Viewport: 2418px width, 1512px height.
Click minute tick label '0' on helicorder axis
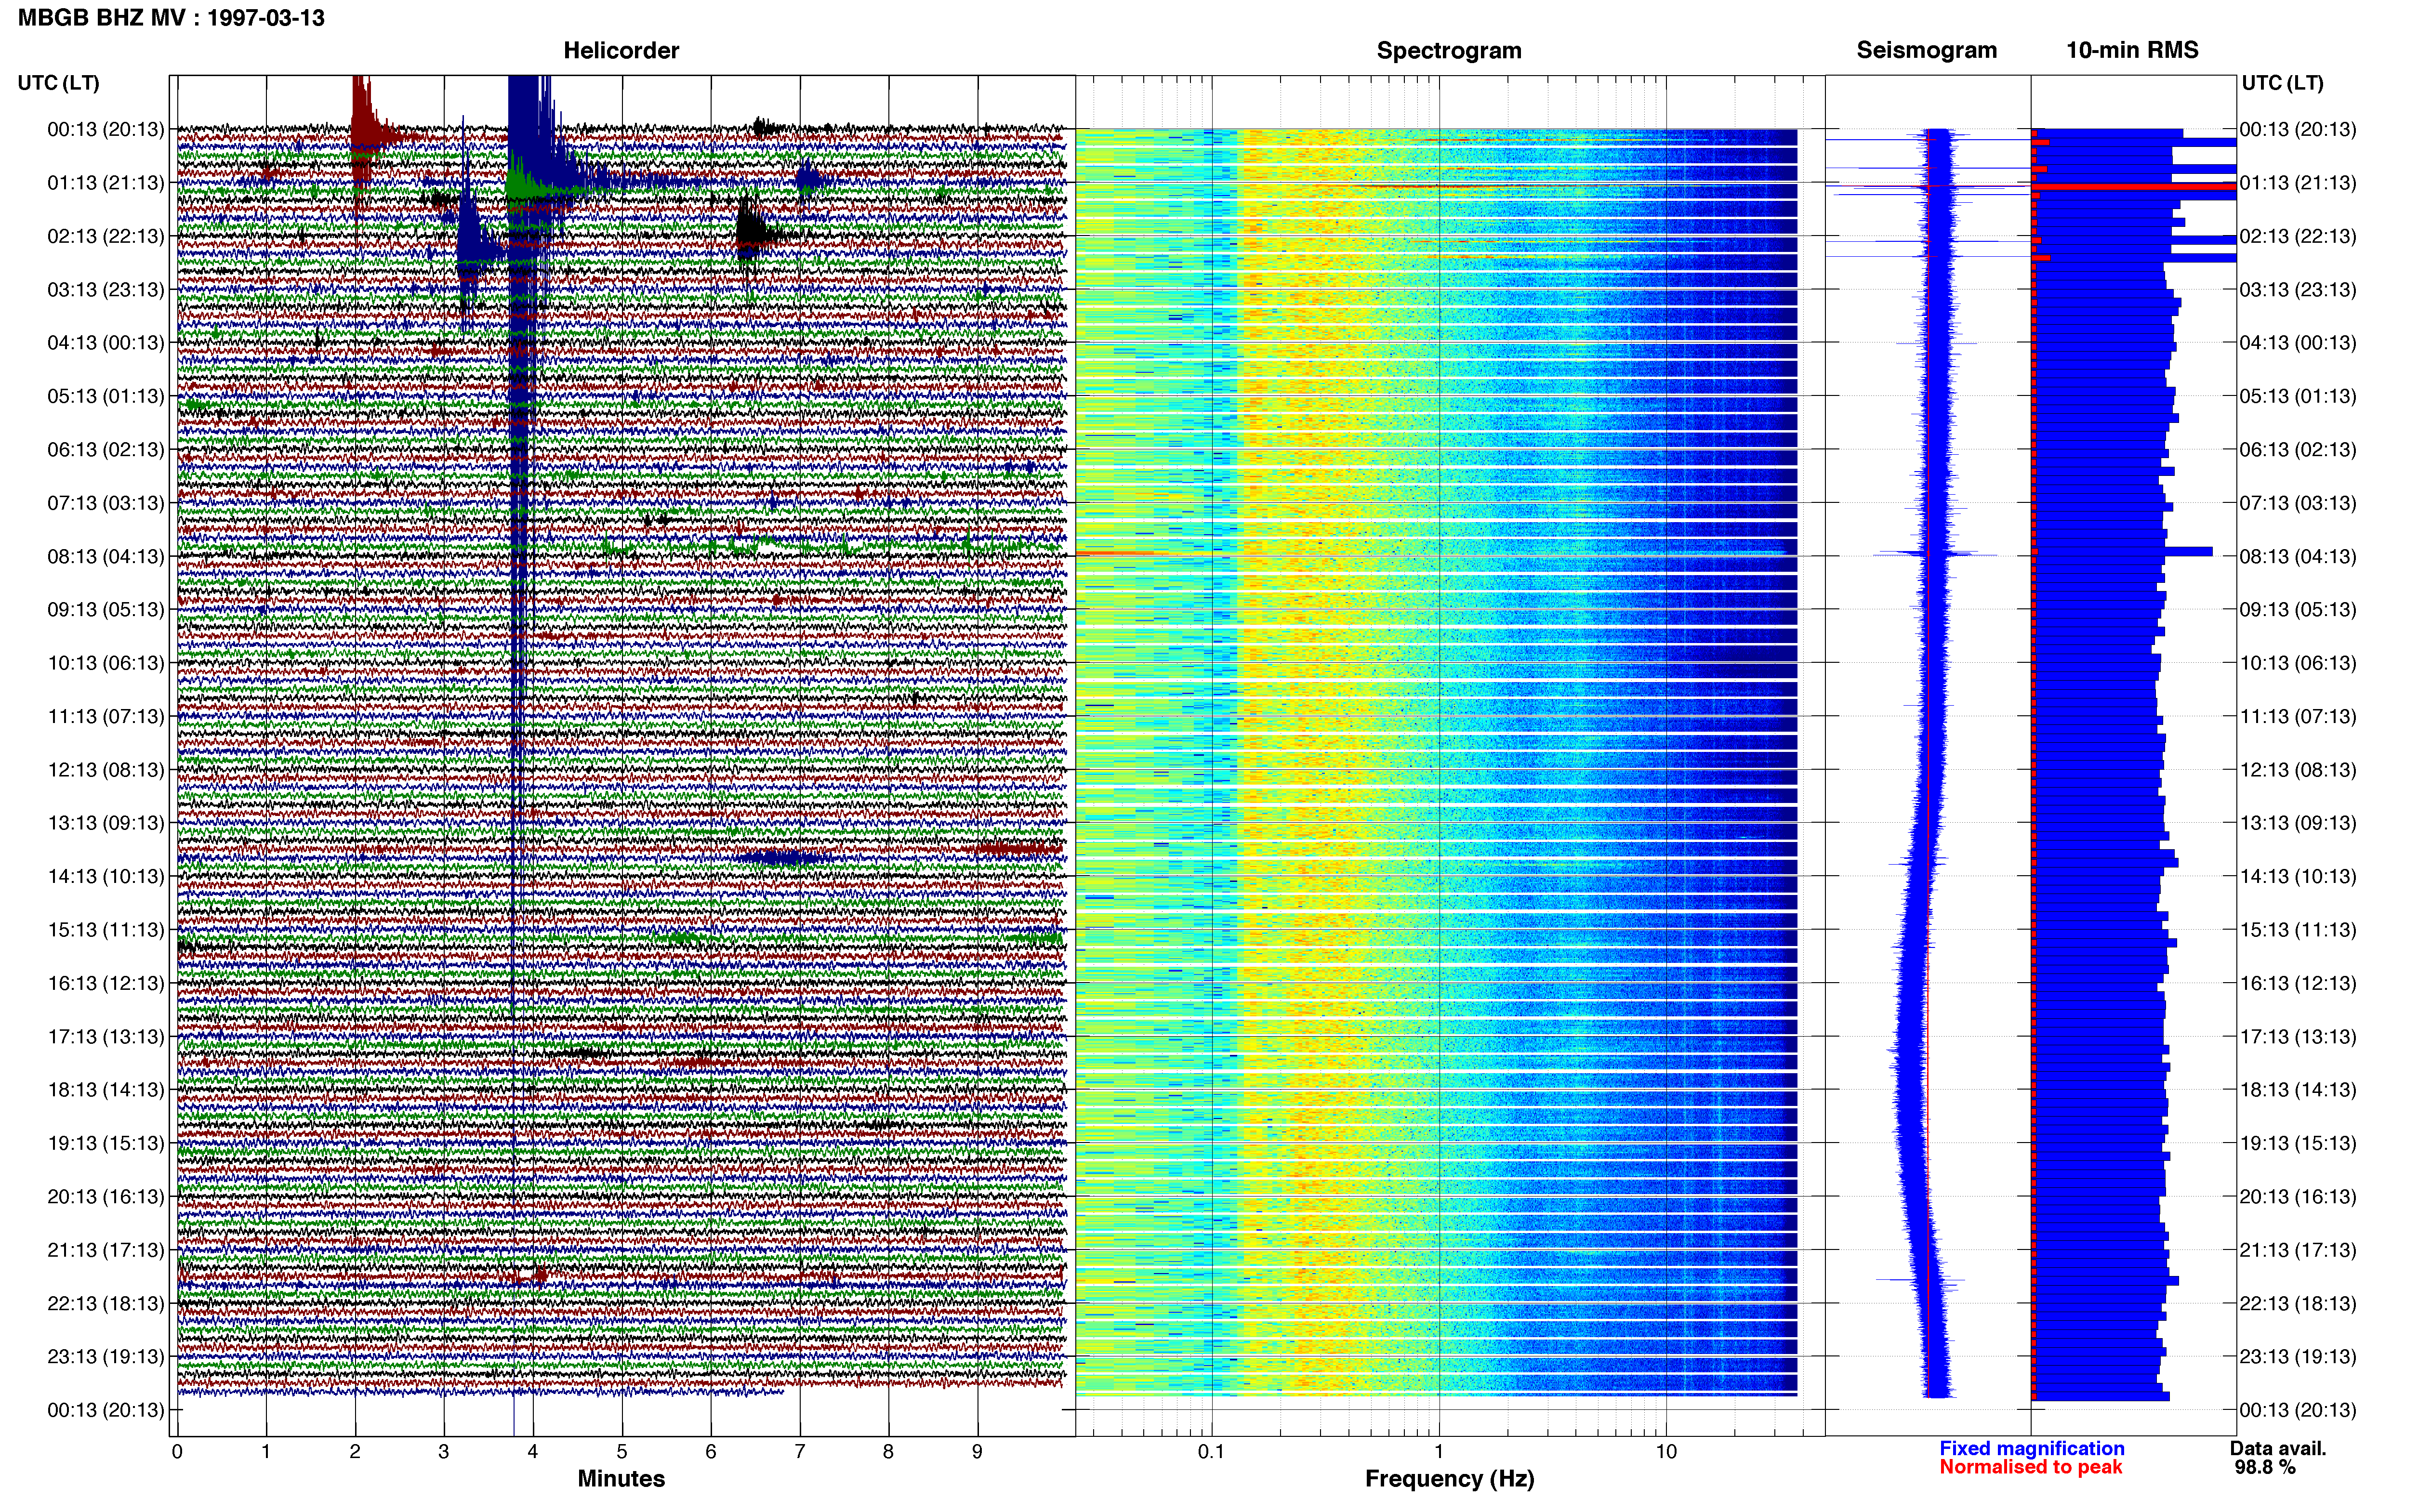(x=177, y=1452)
